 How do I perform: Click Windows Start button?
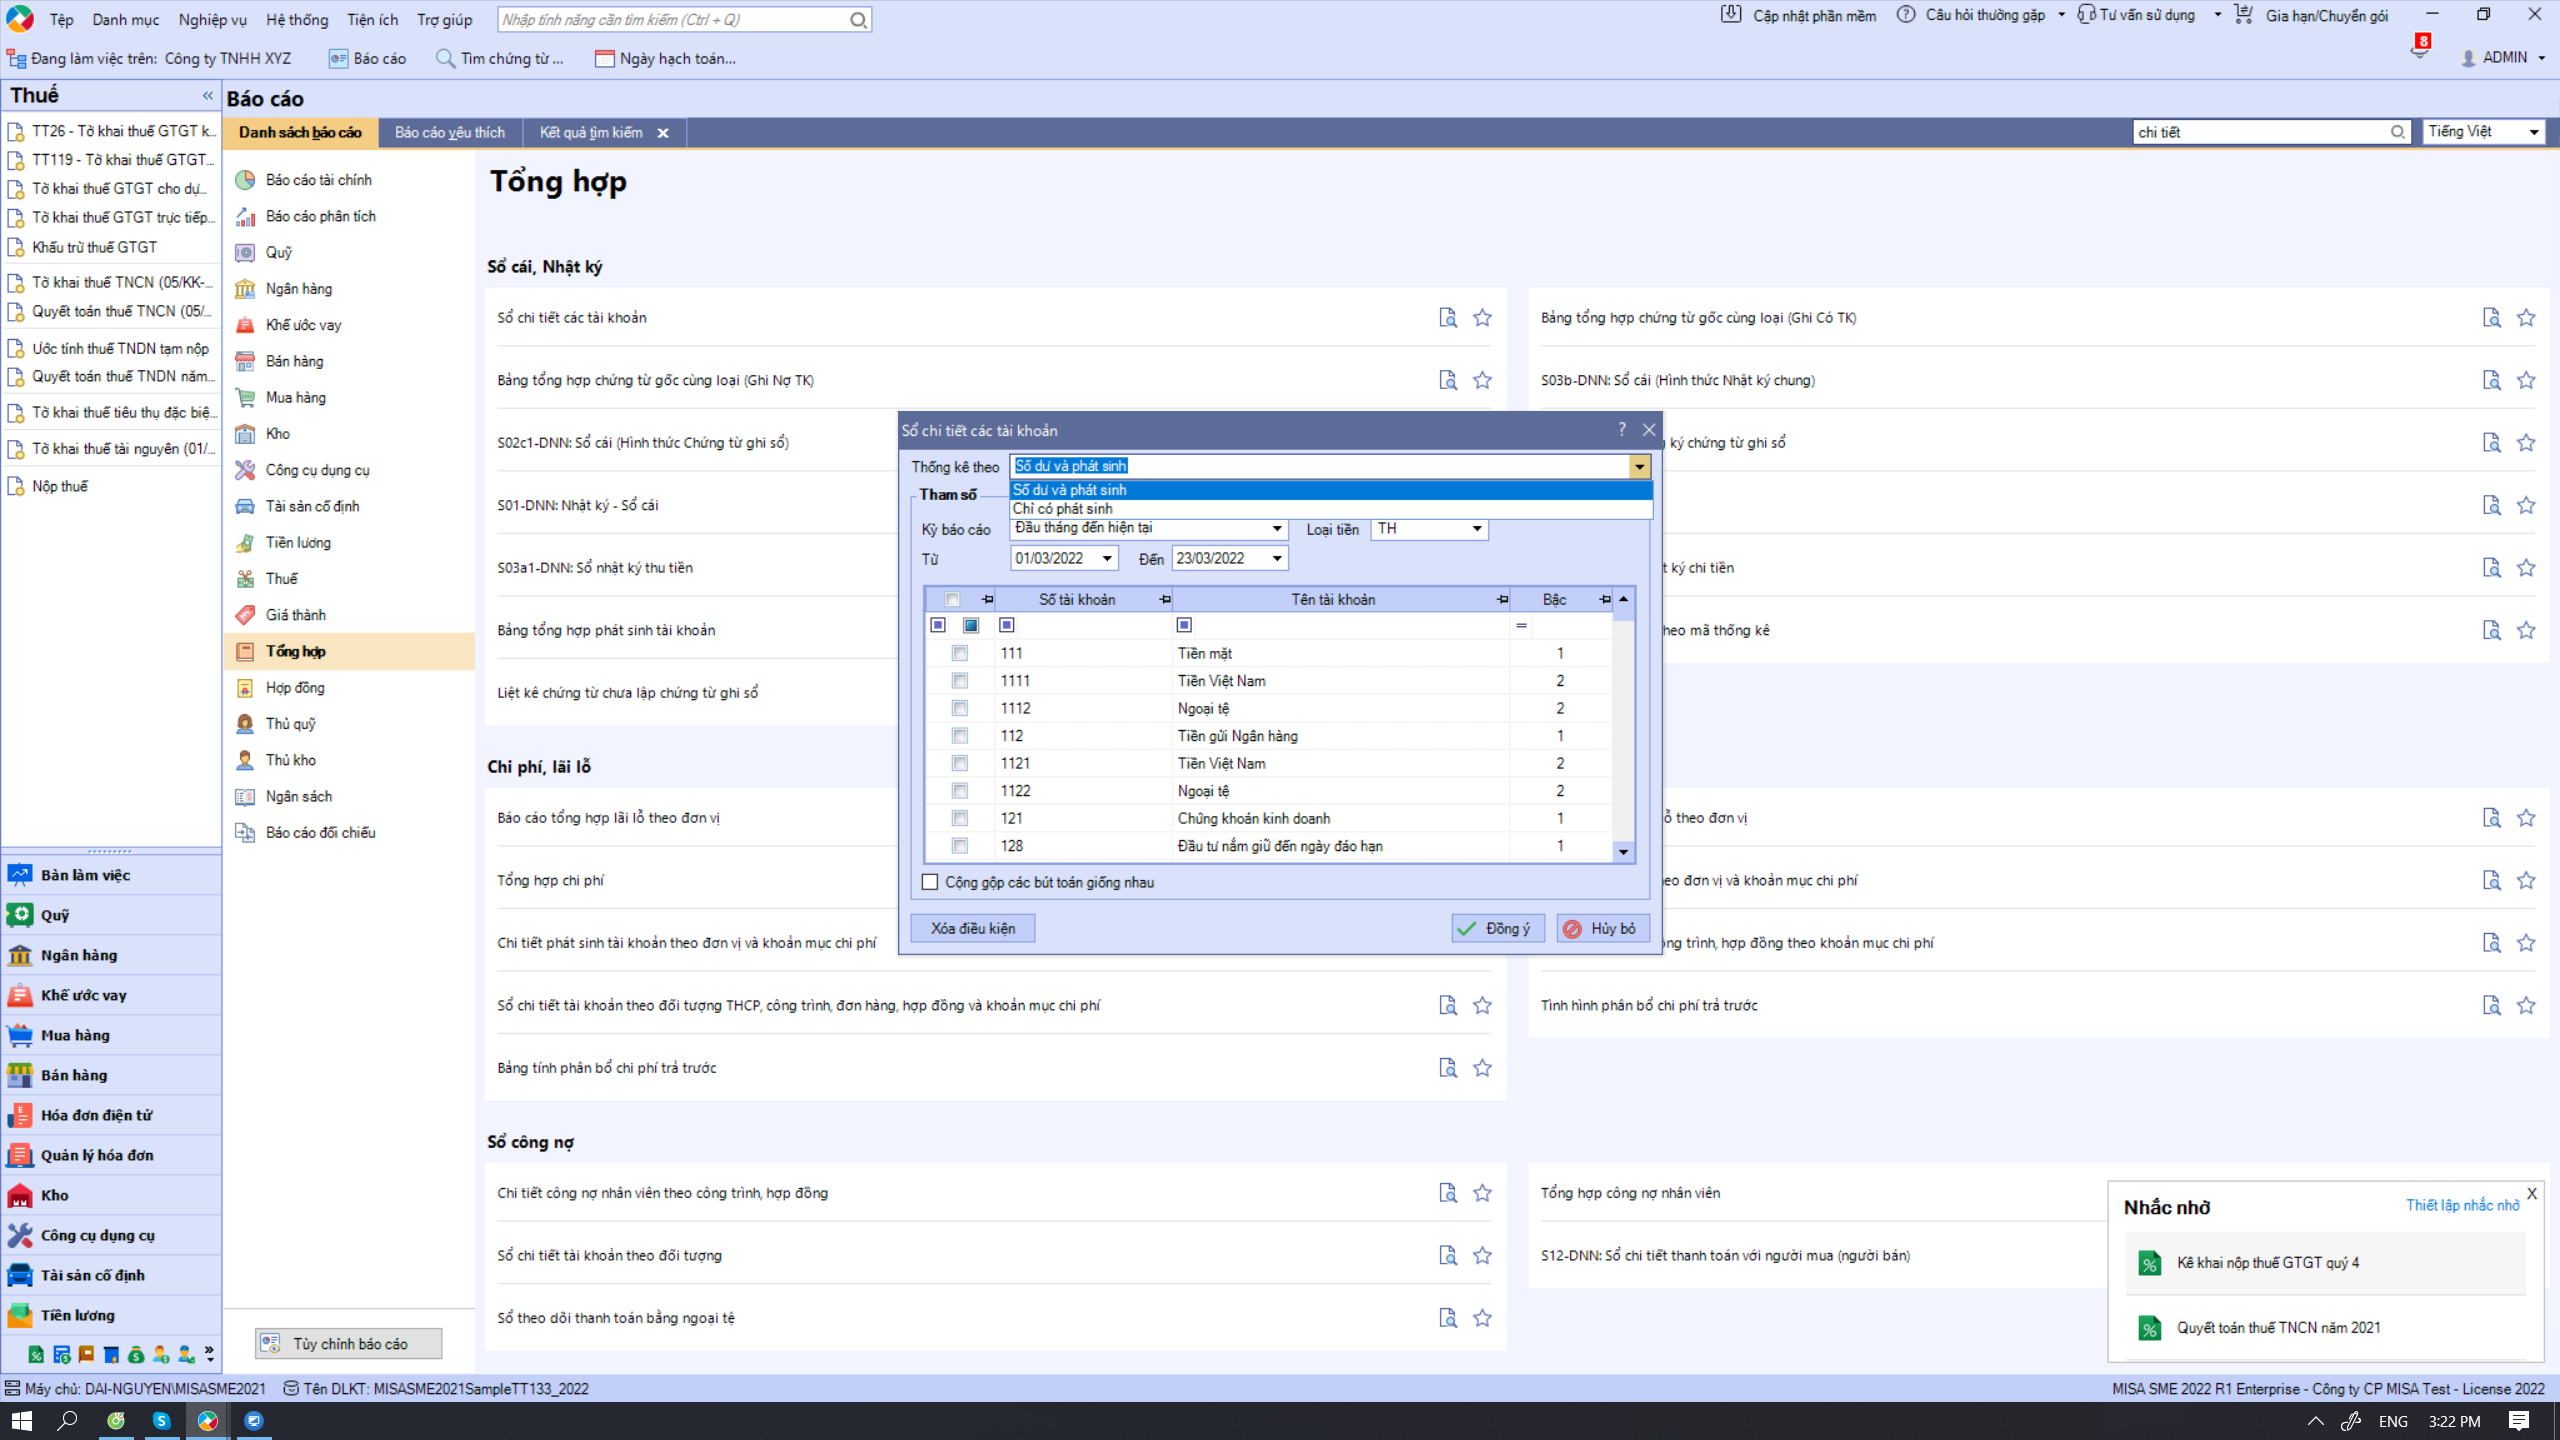point(21,1421)
